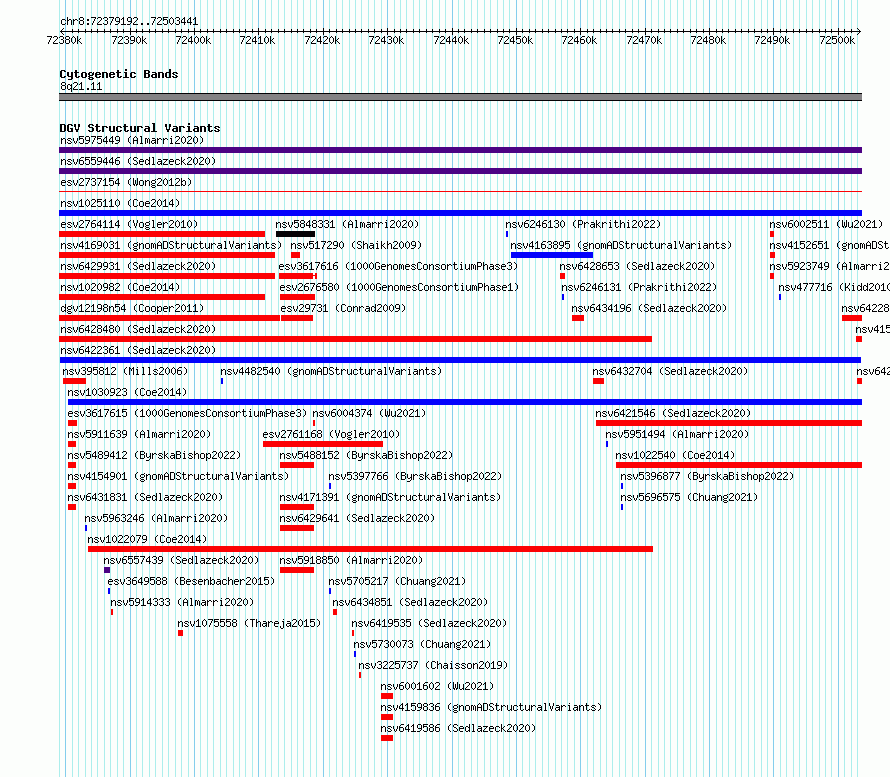Click nsv6434196 (Sedlazeck2020) label
This screenshot has height=777, width=890.
649,308
